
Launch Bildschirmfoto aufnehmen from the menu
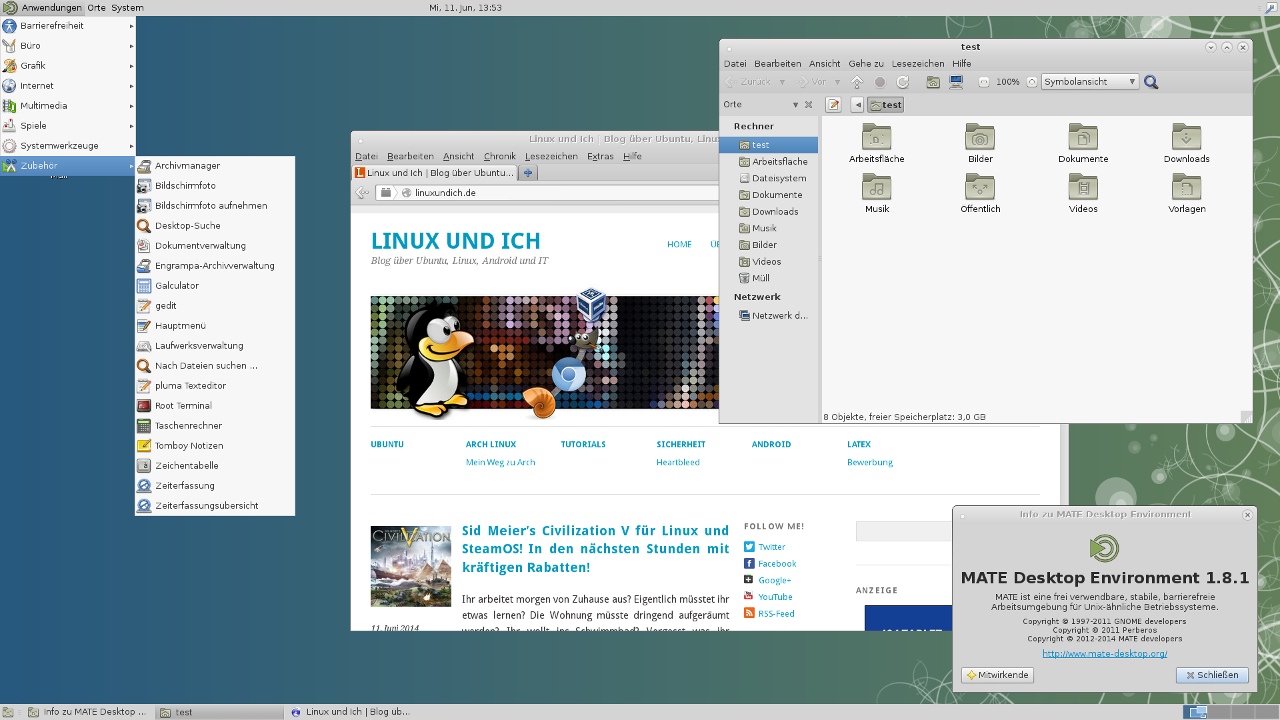click(x=215, y=205)
